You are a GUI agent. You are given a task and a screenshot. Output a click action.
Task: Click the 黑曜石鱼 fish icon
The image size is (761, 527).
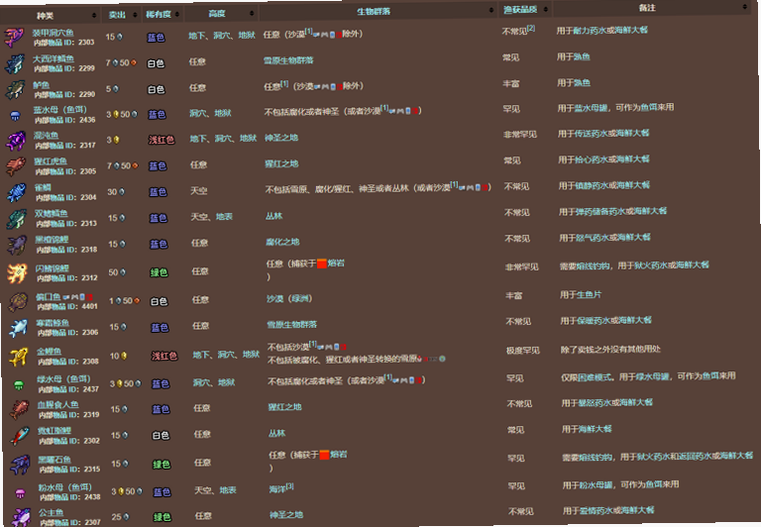(x=20, y=465)
